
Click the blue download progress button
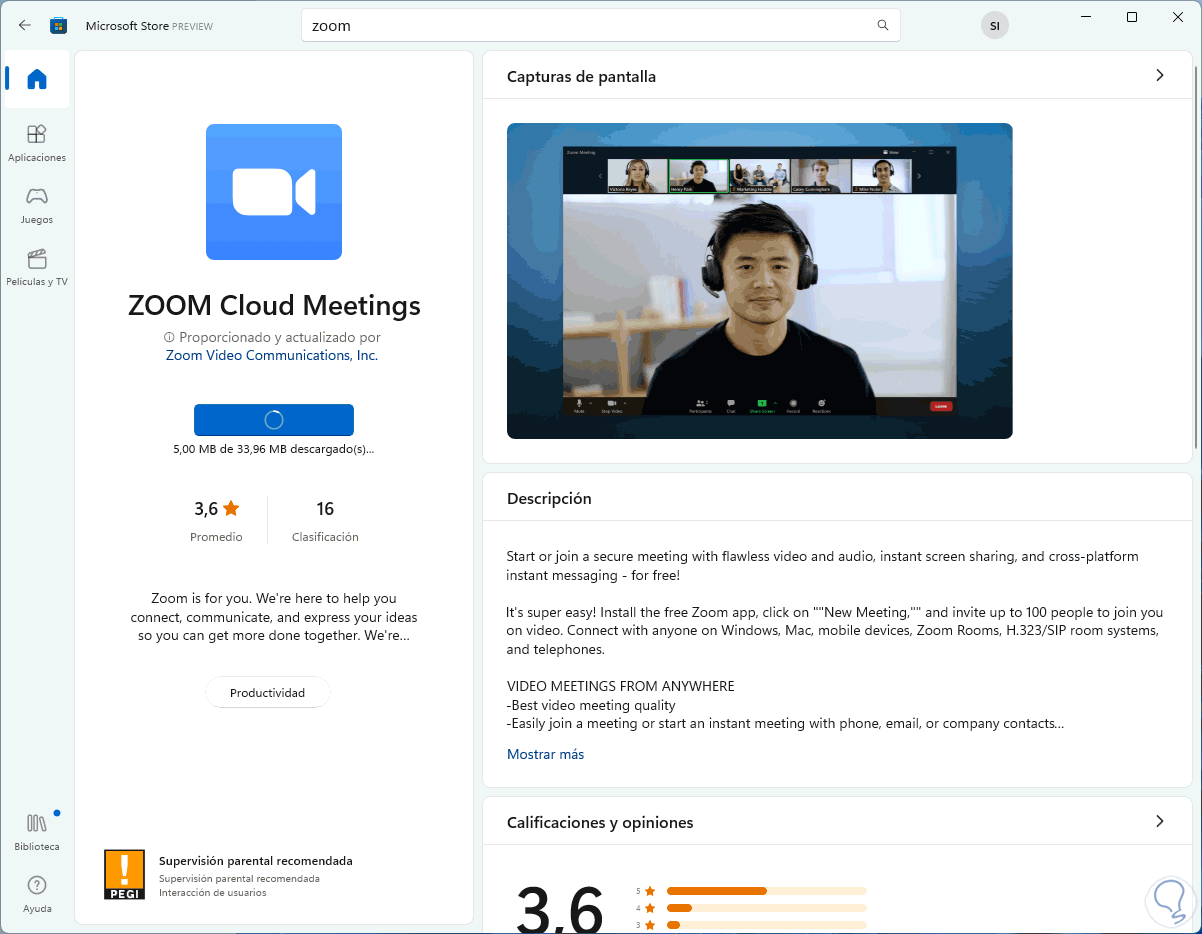tap(274, 420)
